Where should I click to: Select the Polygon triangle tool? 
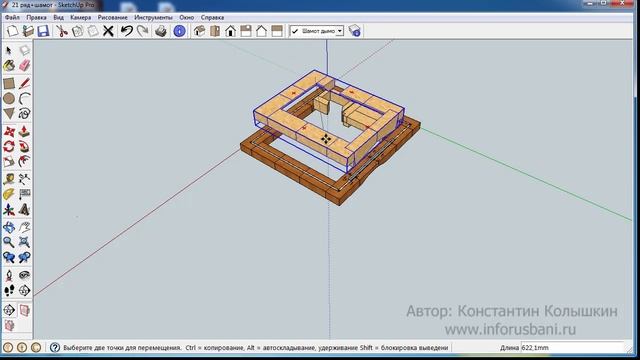click(9, 113)
